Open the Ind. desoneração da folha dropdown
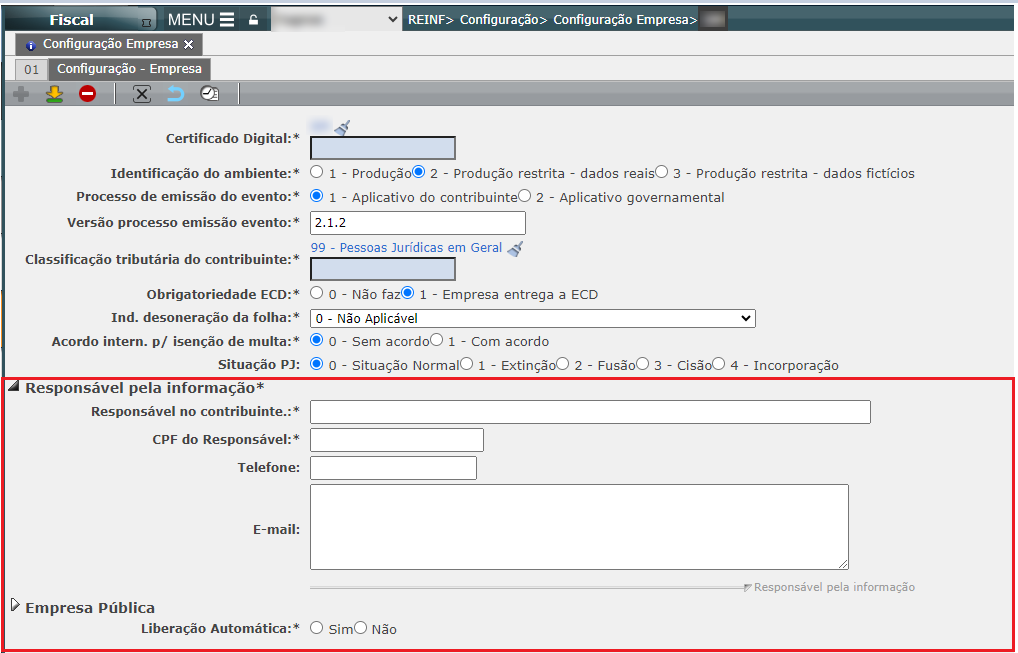The image size is (1018, 653). pyautogui.click(x=532, y=318)
